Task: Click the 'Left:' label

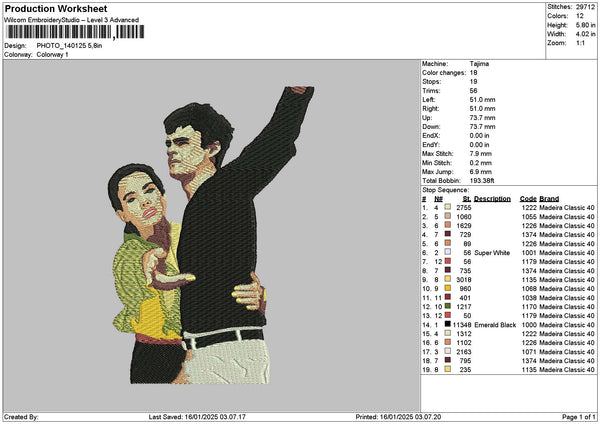Action: point(429,99)
